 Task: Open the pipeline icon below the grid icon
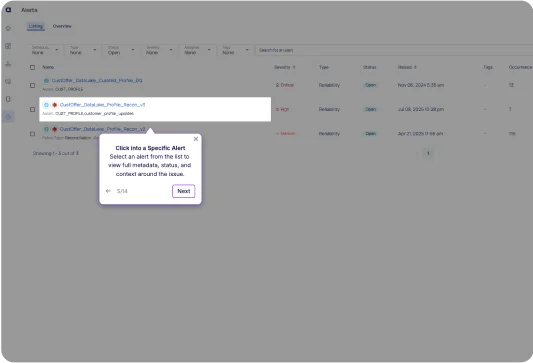tap(8, 64)
